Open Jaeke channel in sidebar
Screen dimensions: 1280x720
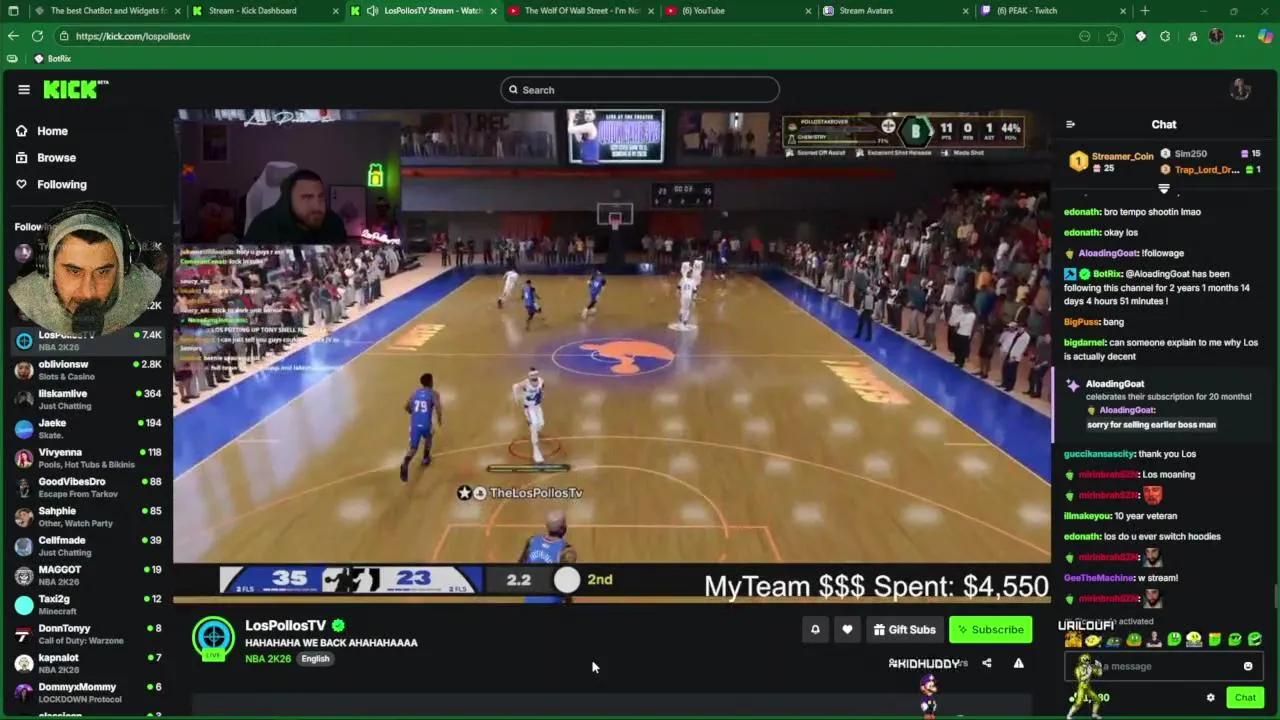[88, 429]
